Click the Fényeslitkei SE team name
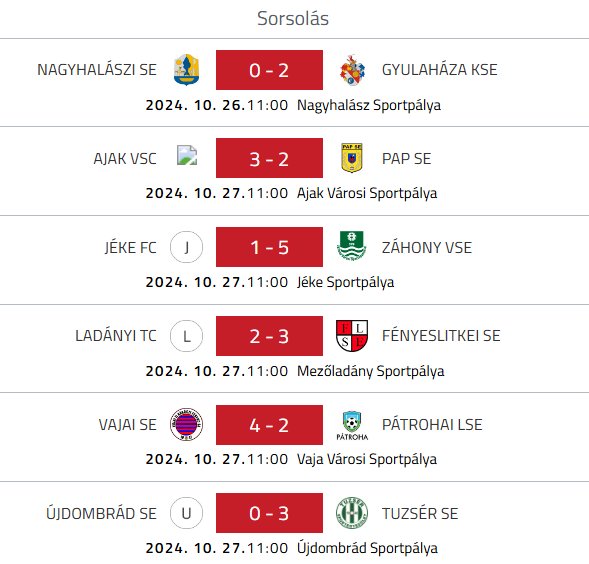Viewport: 589px width, 564px height. click(x=441, y=336)
